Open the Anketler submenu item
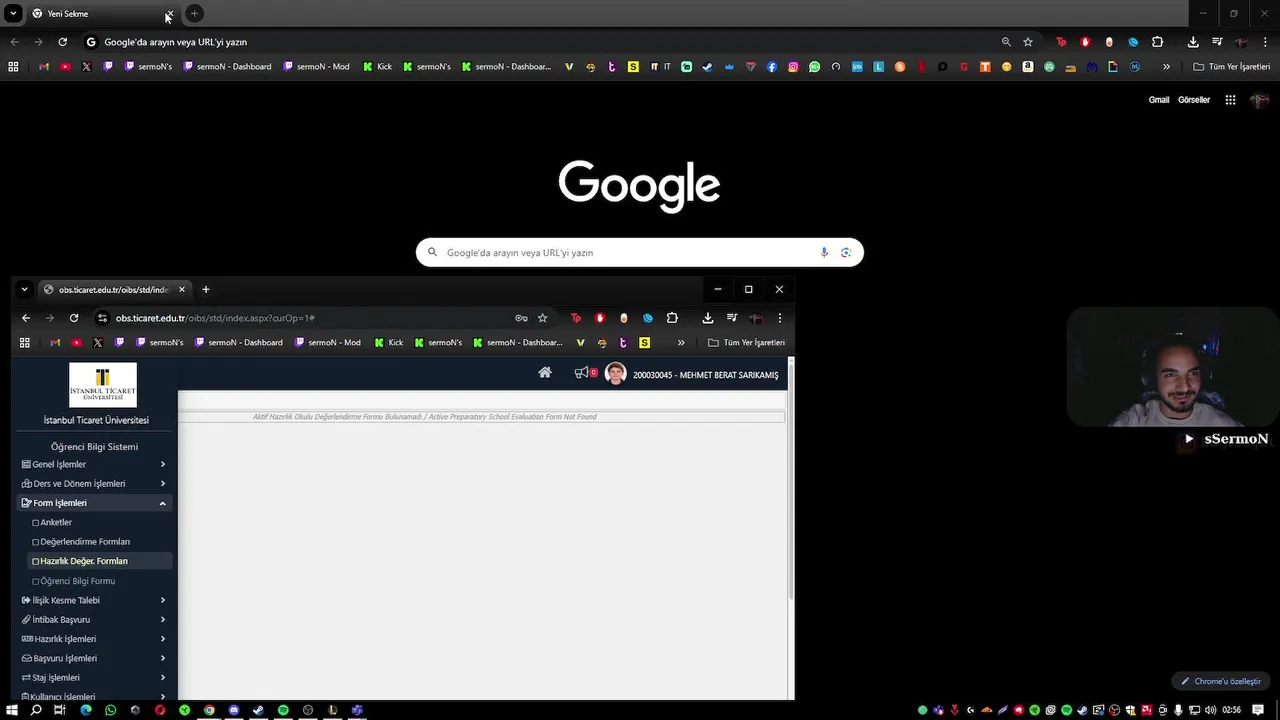 pos(56,522)
